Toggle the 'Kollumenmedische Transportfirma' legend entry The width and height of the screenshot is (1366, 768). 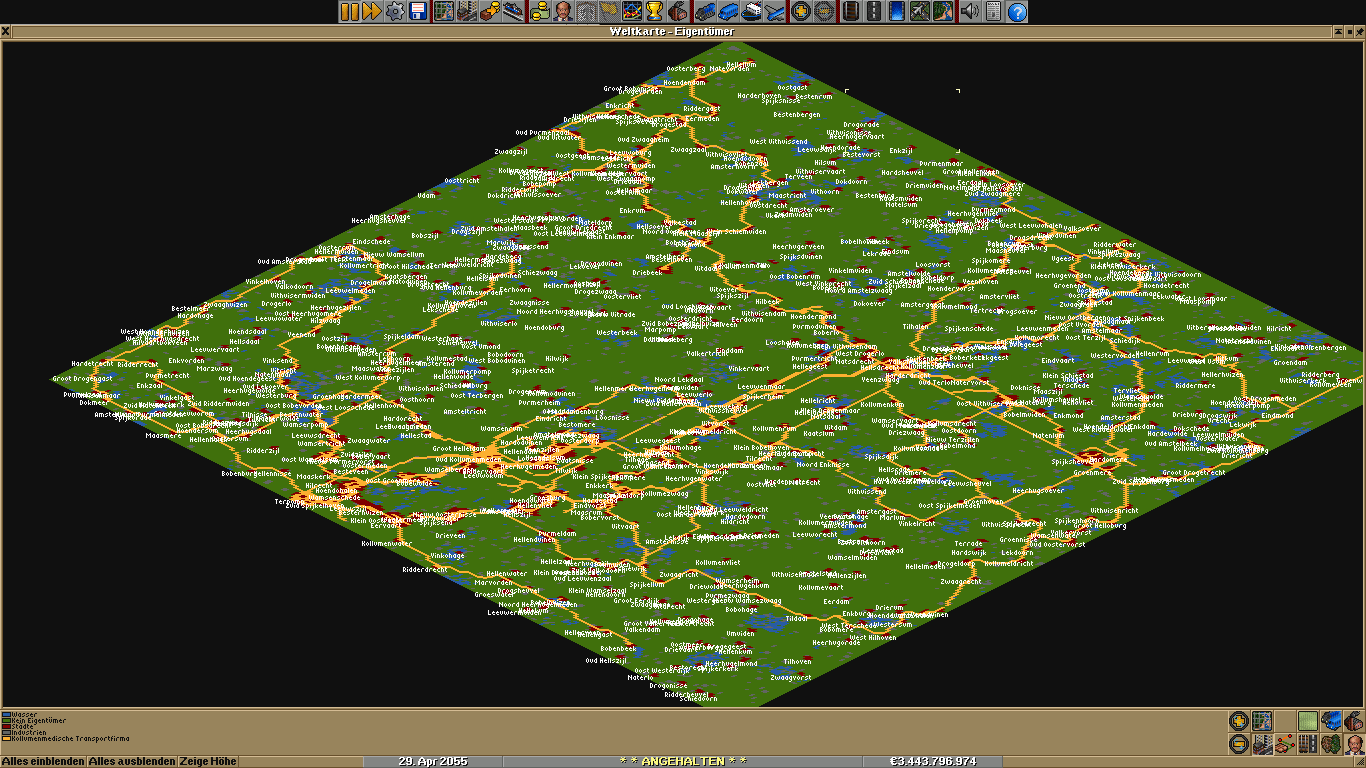pos(66,739)
